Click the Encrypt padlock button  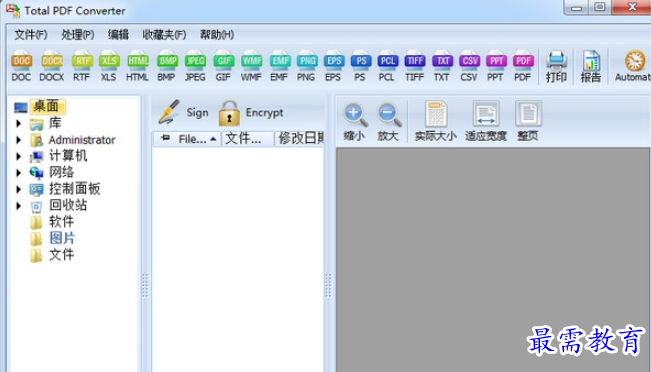tap(251, 113)
